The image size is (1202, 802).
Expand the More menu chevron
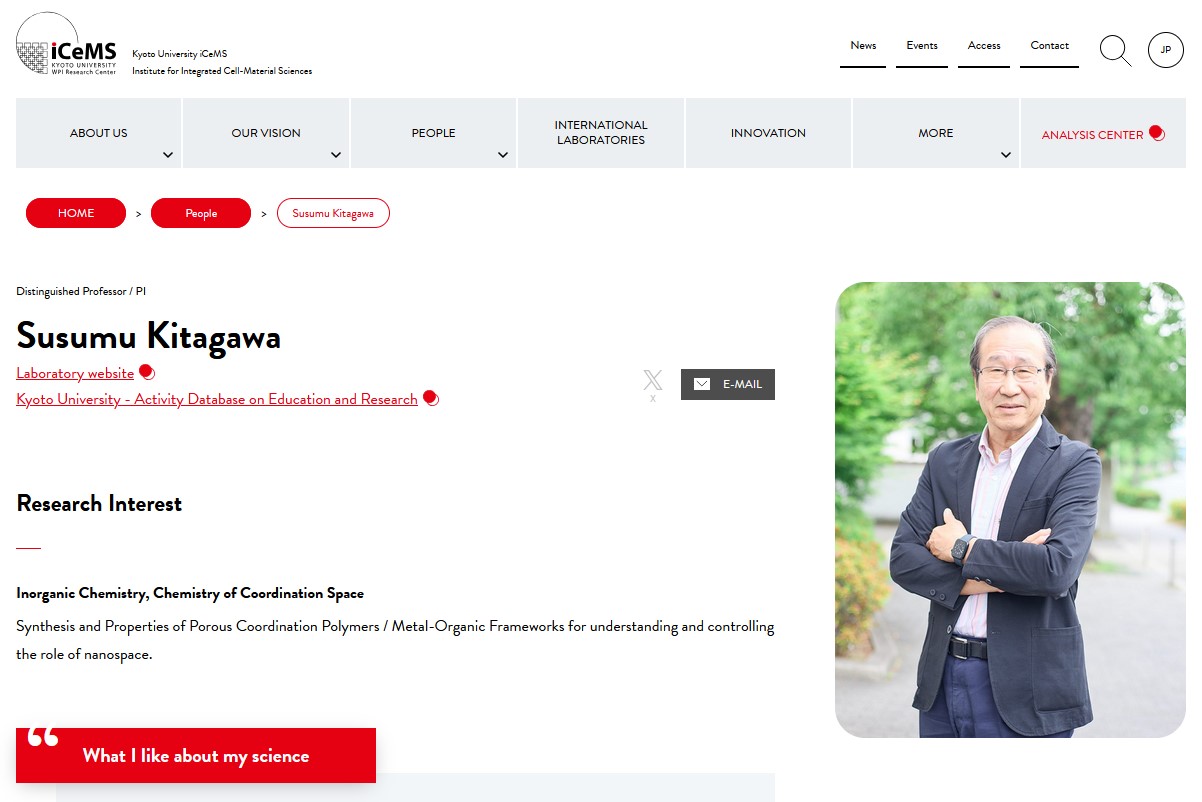pos(1006,155)
